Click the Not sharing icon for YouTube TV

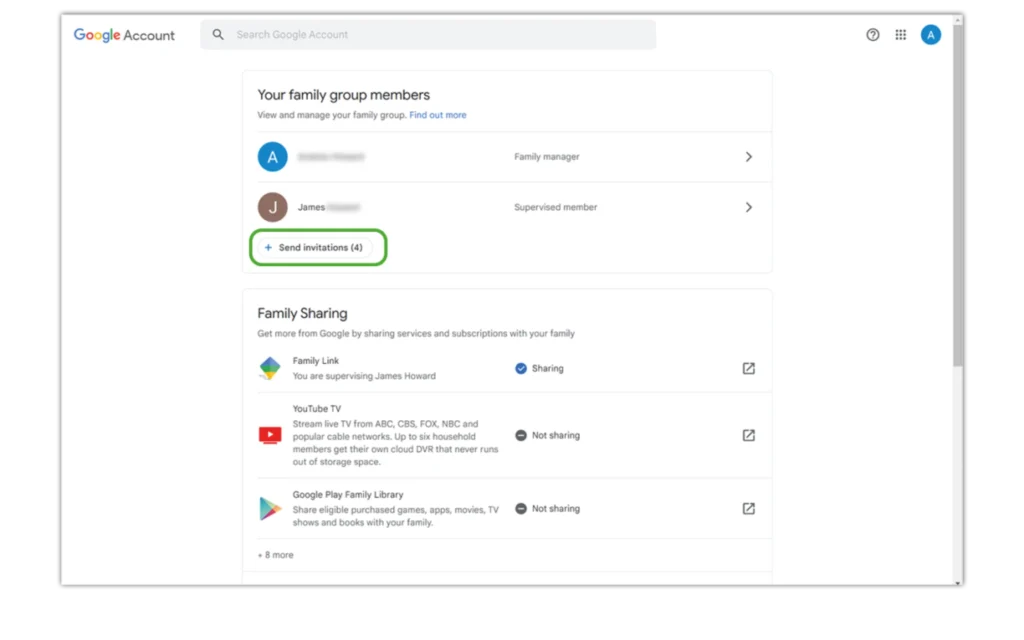[x=520, y=435]
